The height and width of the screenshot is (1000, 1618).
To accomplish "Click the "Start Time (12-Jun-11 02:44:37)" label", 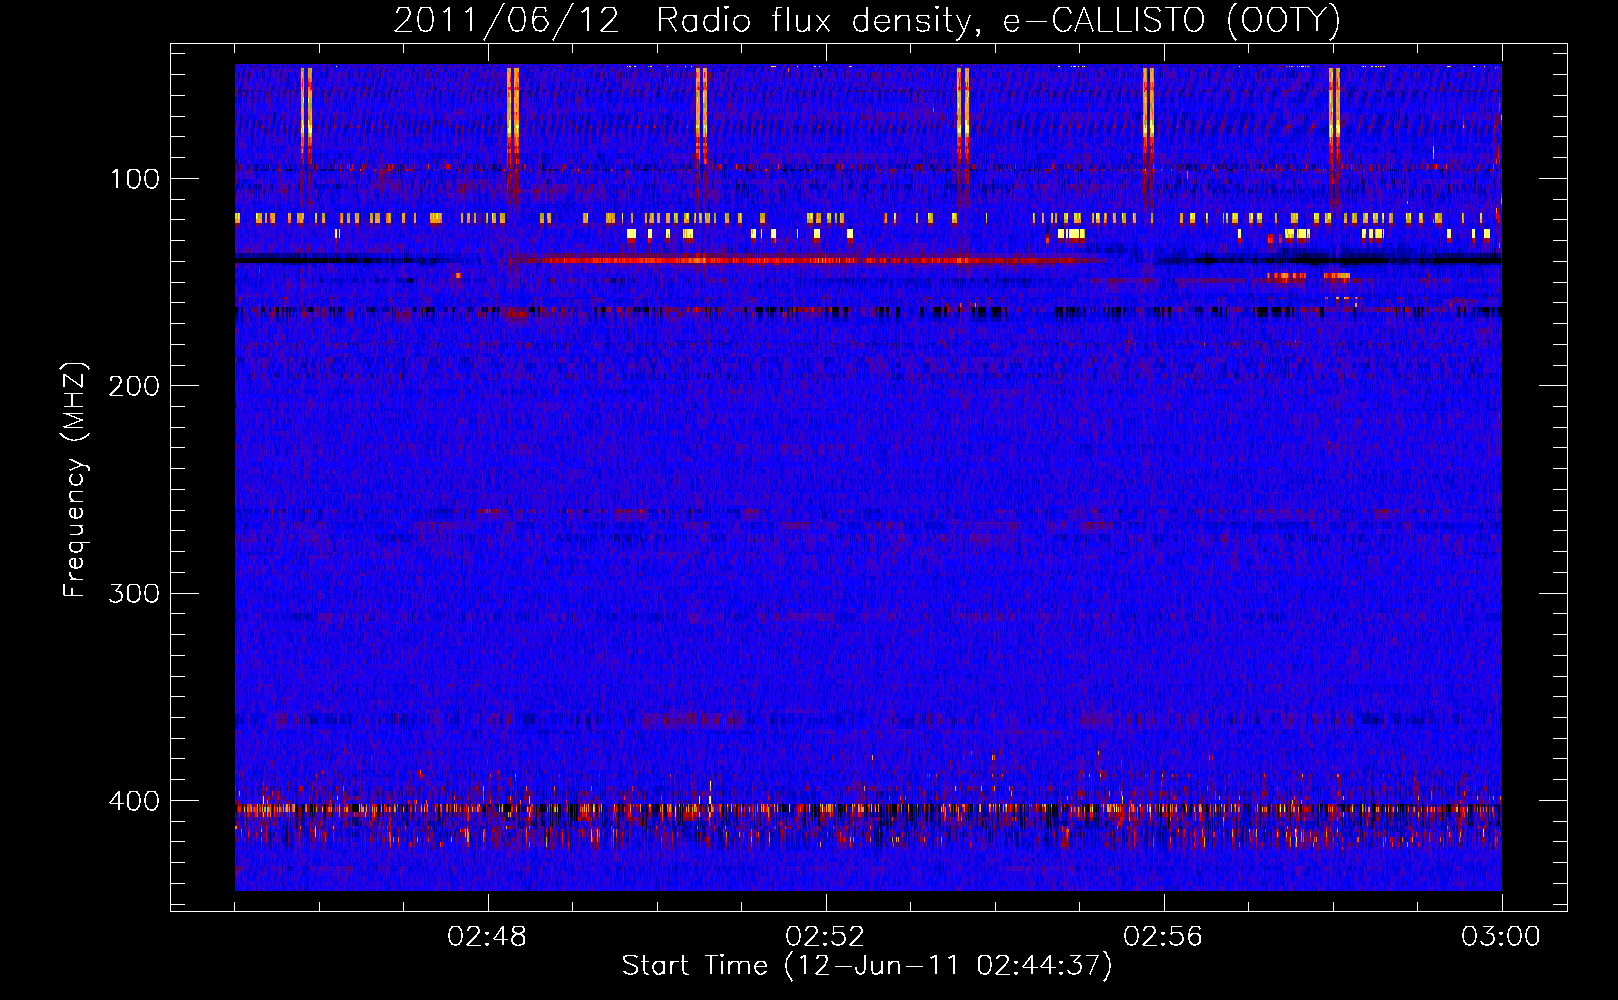I will 867,966.
